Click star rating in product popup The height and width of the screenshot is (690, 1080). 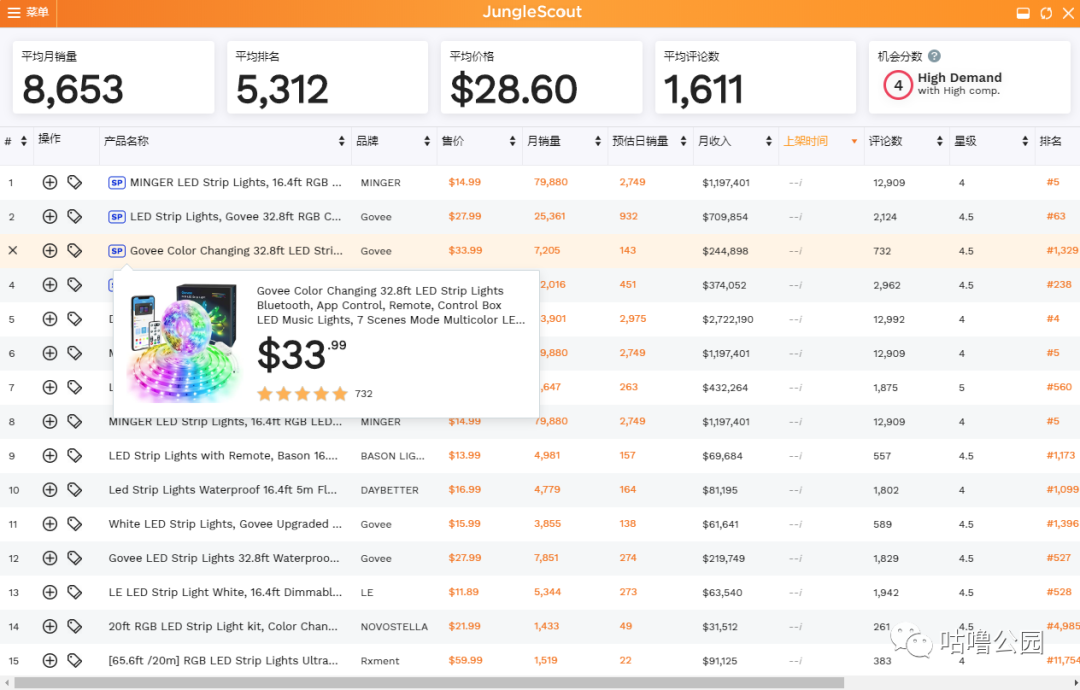302,394
